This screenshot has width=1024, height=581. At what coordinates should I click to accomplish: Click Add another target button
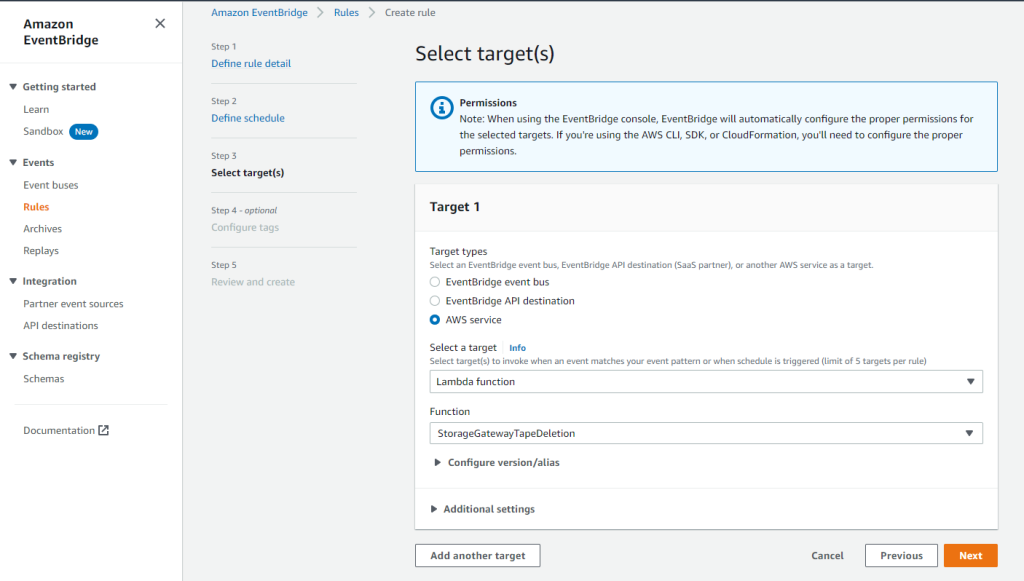[477, 556]
